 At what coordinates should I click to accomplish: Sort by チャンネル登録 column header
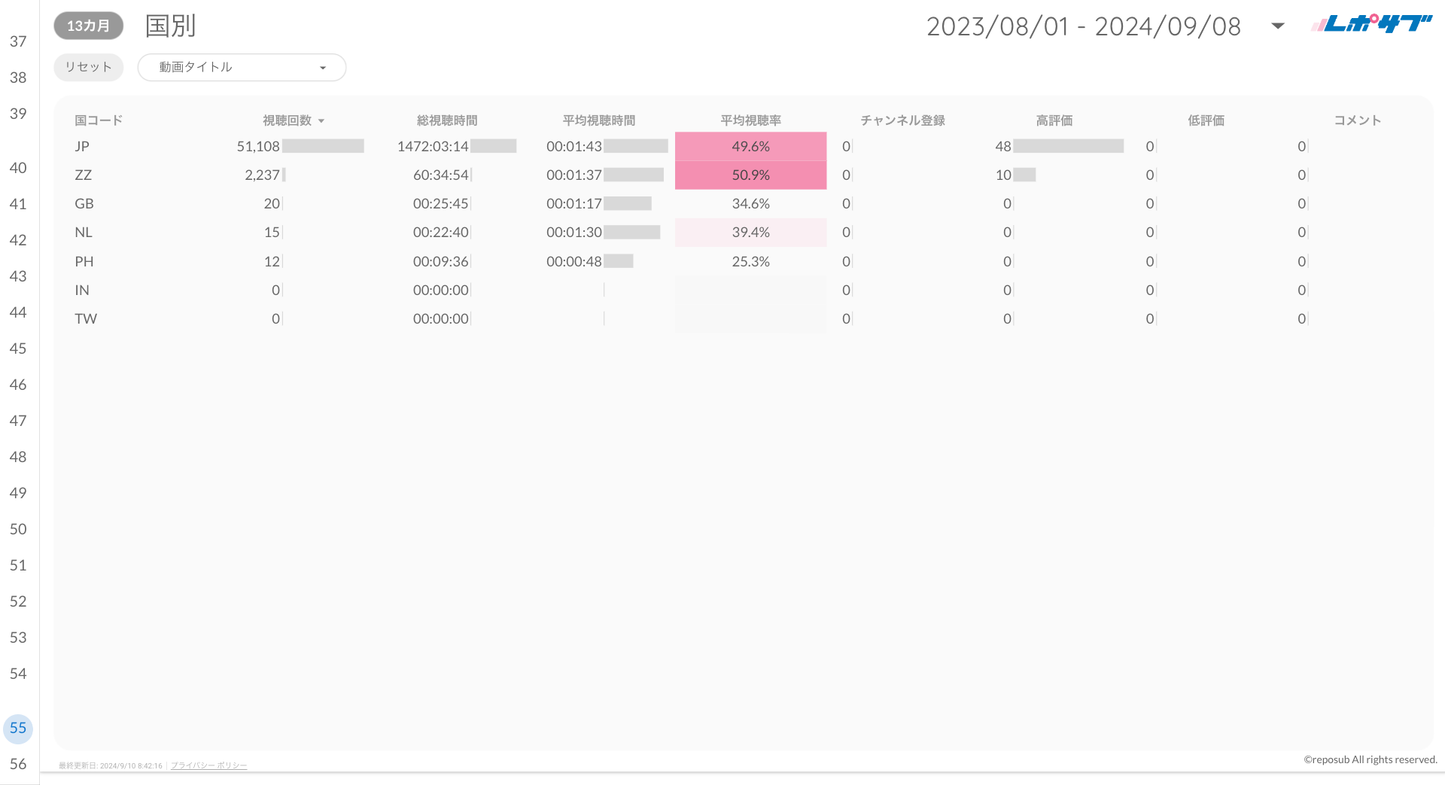point(903,120)
